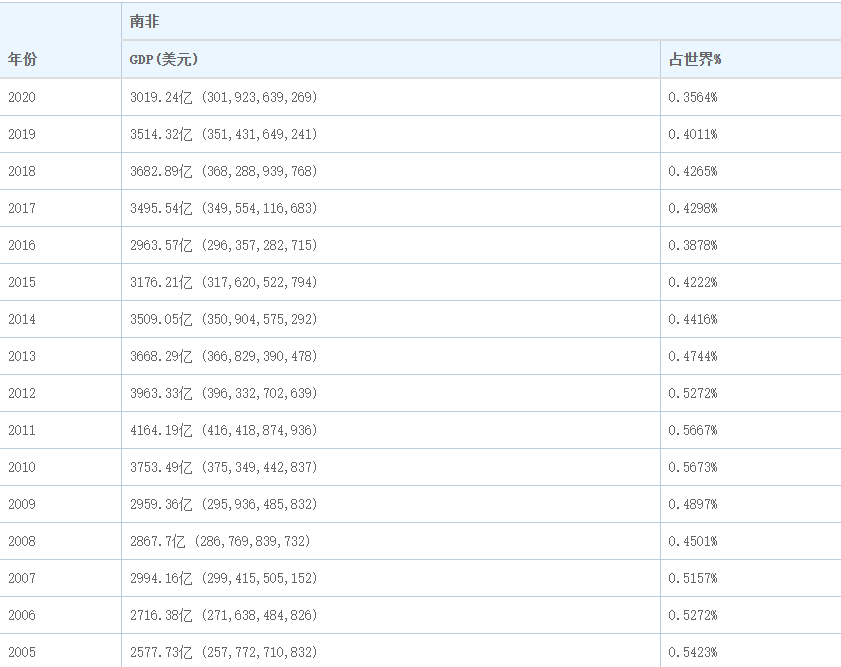Select the 2019 world share 0.4011%
This screenshot has width=841, height=667.
tap(692, 134)
